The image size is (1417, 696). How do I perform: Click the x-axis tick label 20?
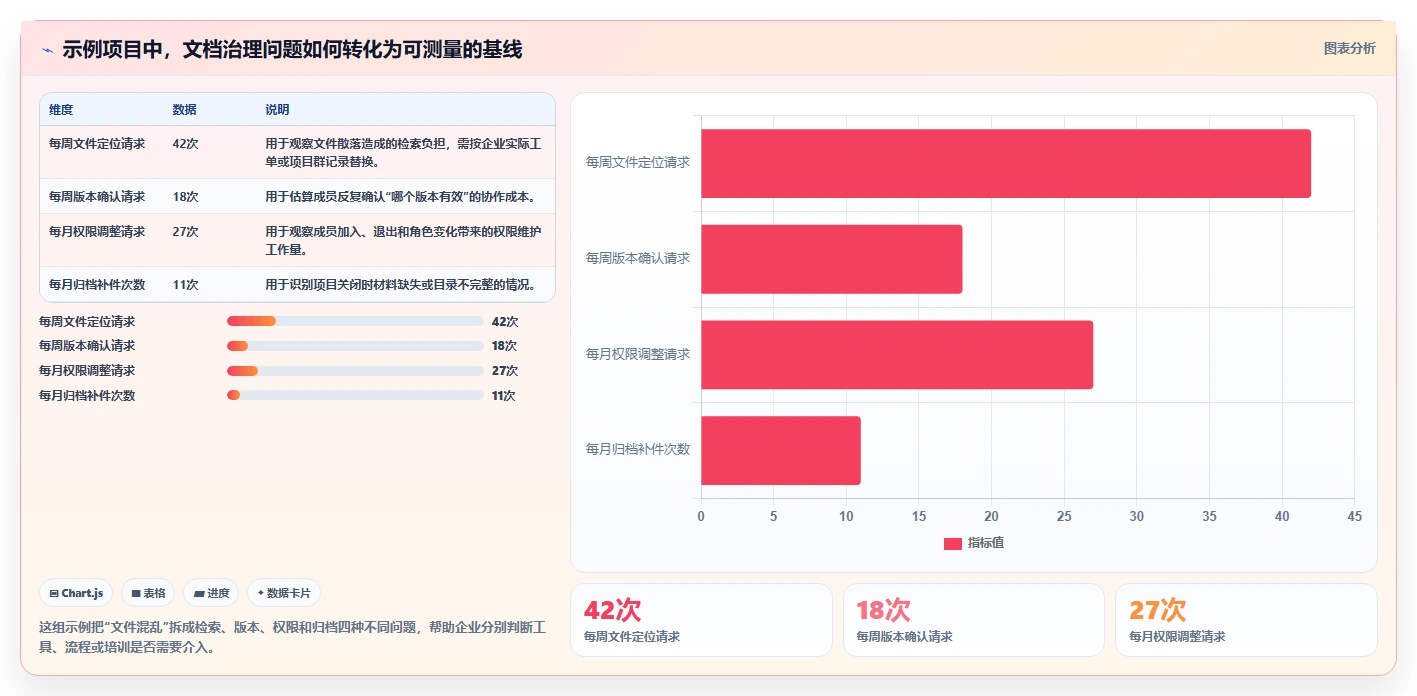[991, 516]
